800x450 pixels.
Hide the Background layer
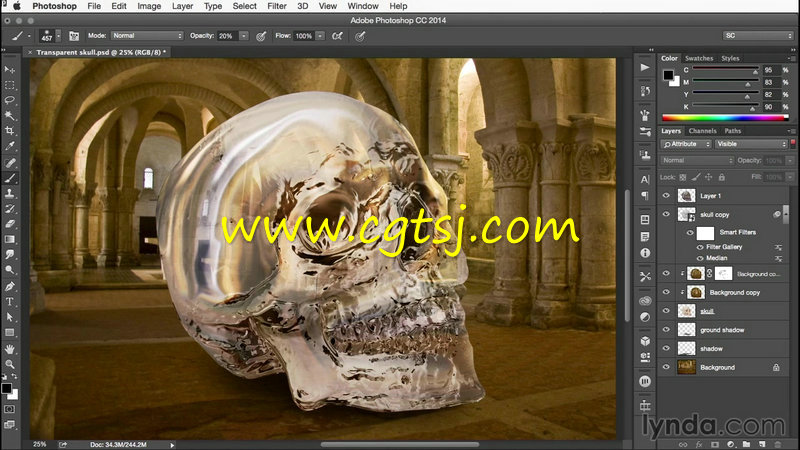click(666, 367)
